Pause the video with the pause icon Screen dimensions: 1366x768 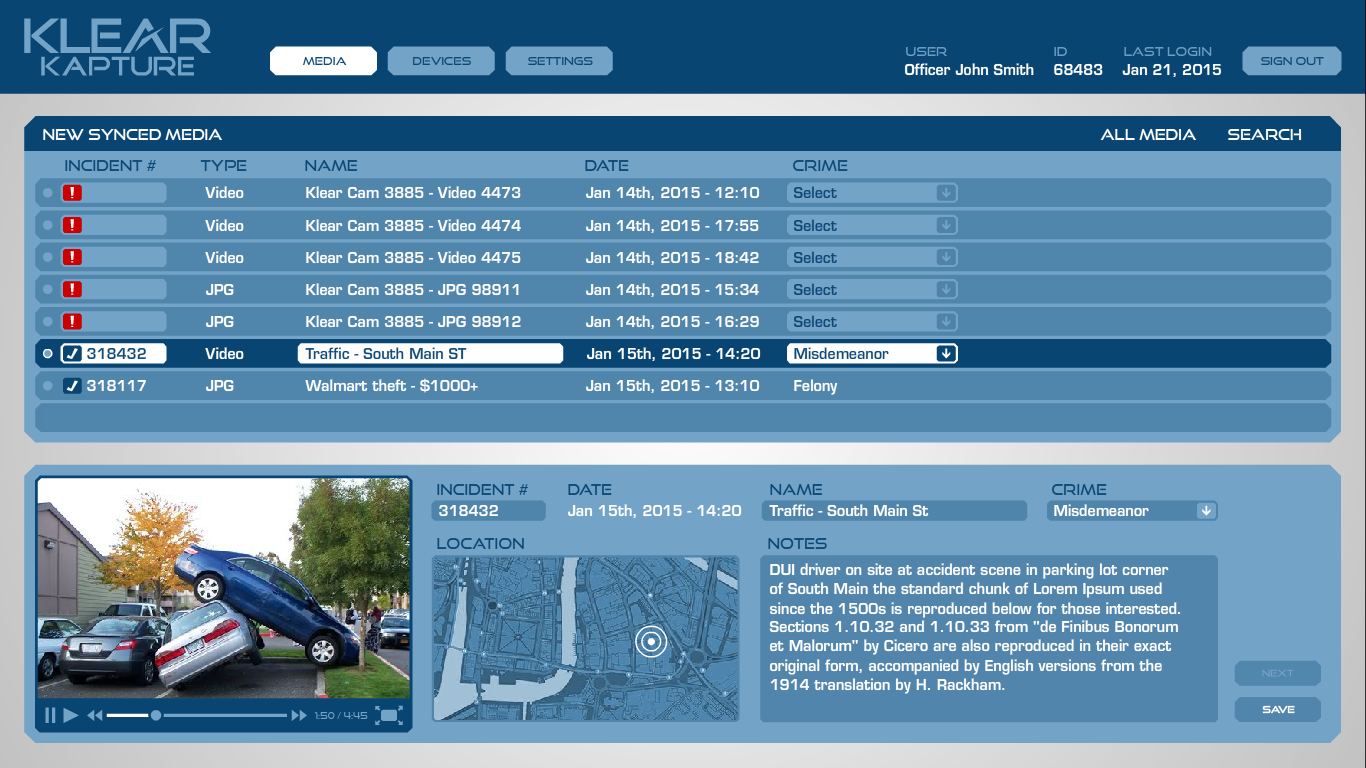pos(49,715)
